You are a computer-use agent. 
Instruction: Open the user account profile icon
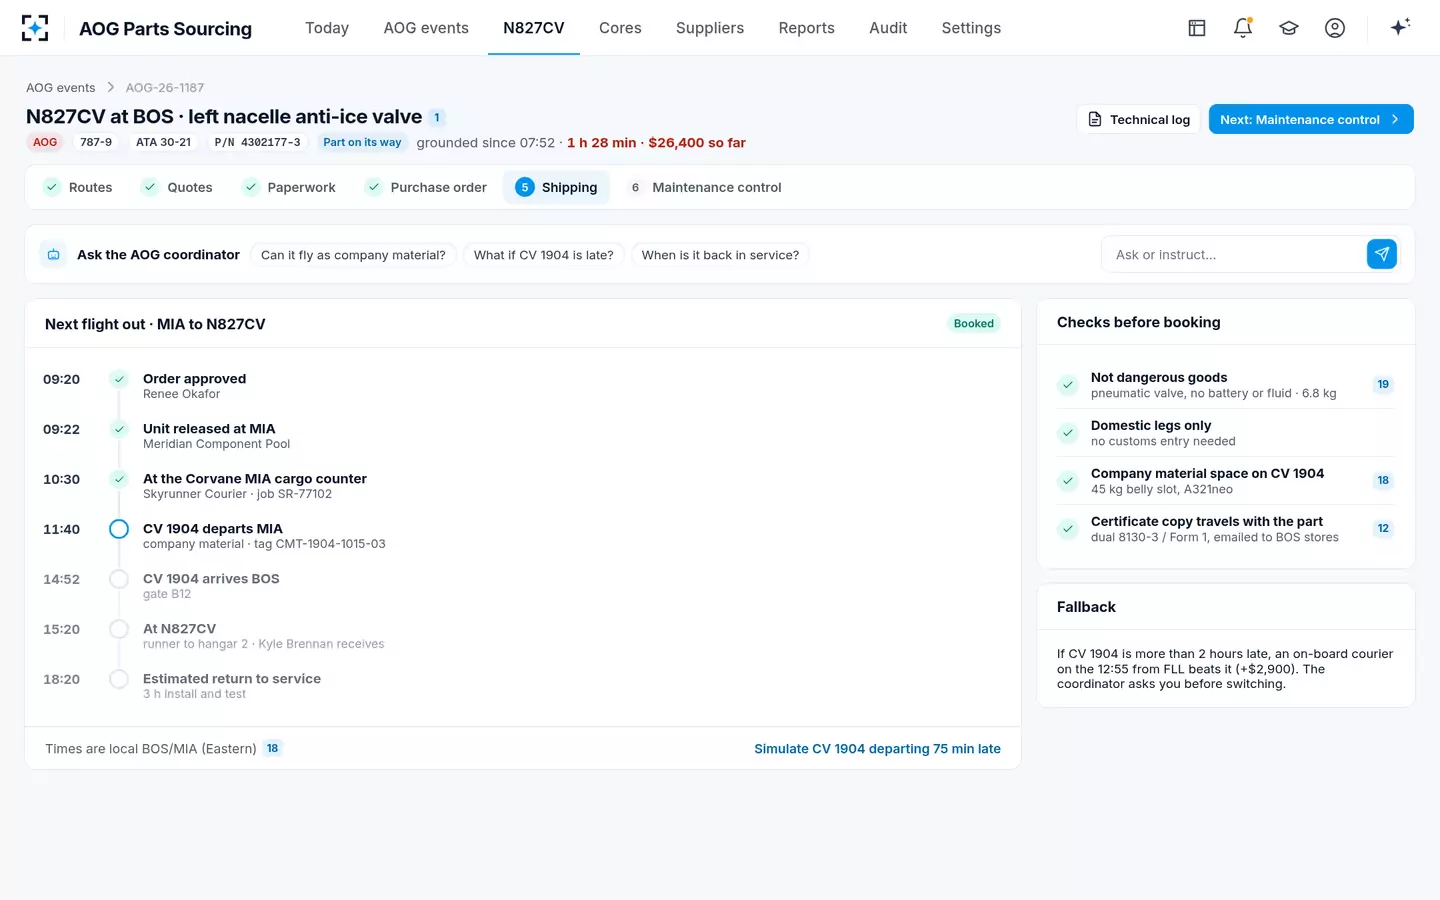(1335, 28)
